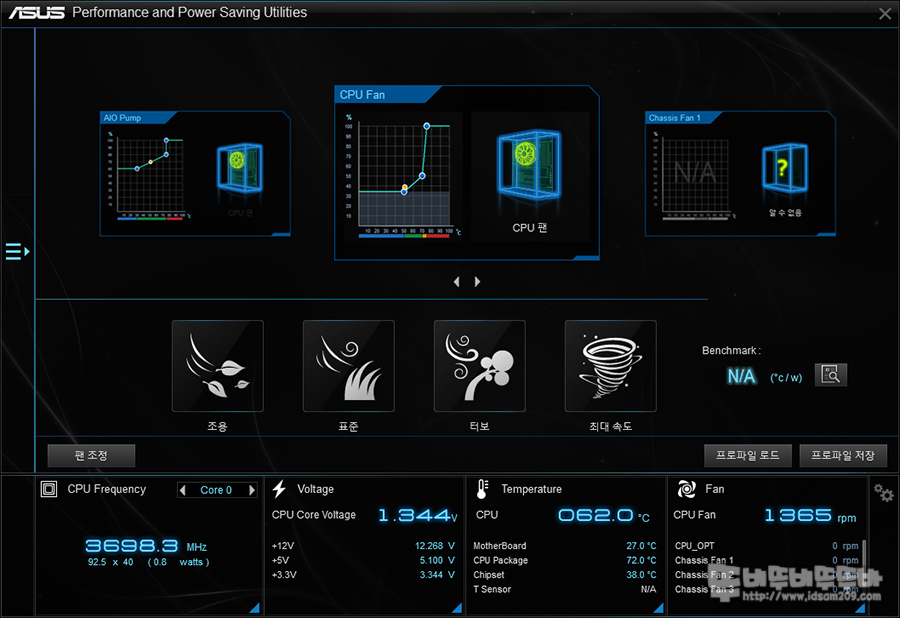Click the Benchmark N/A value
This screenshot has height=618, width=900.
pyautogui.click(x=741, y=376)
